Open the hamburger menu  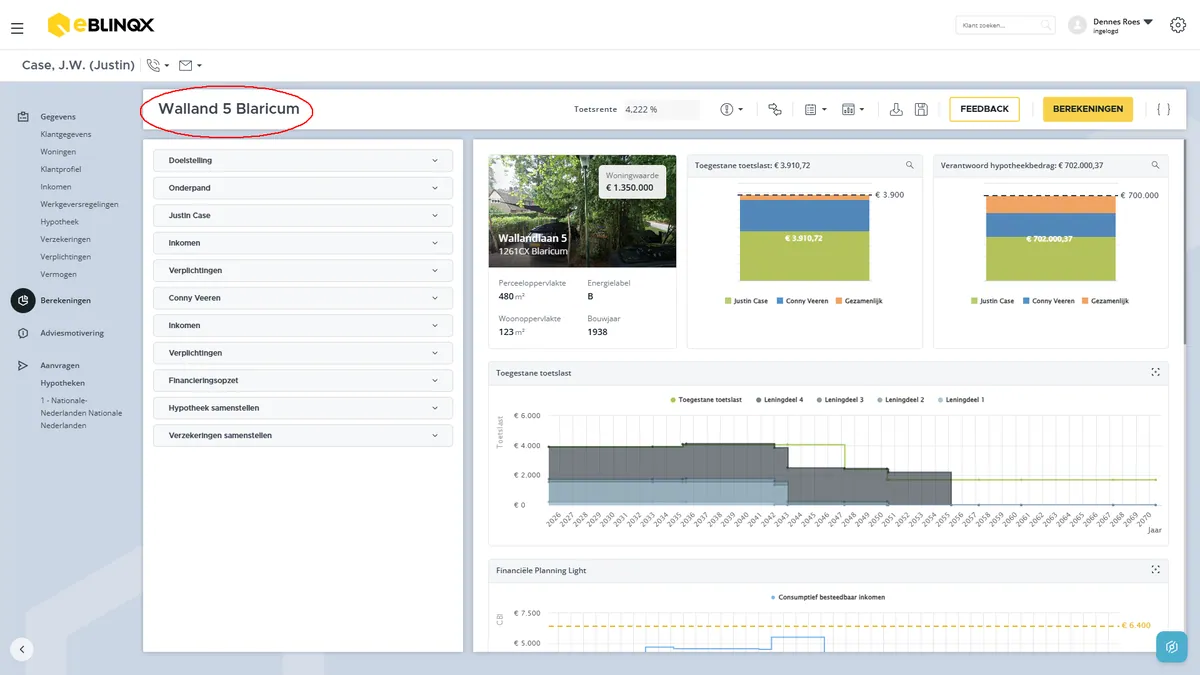(17, 28)
